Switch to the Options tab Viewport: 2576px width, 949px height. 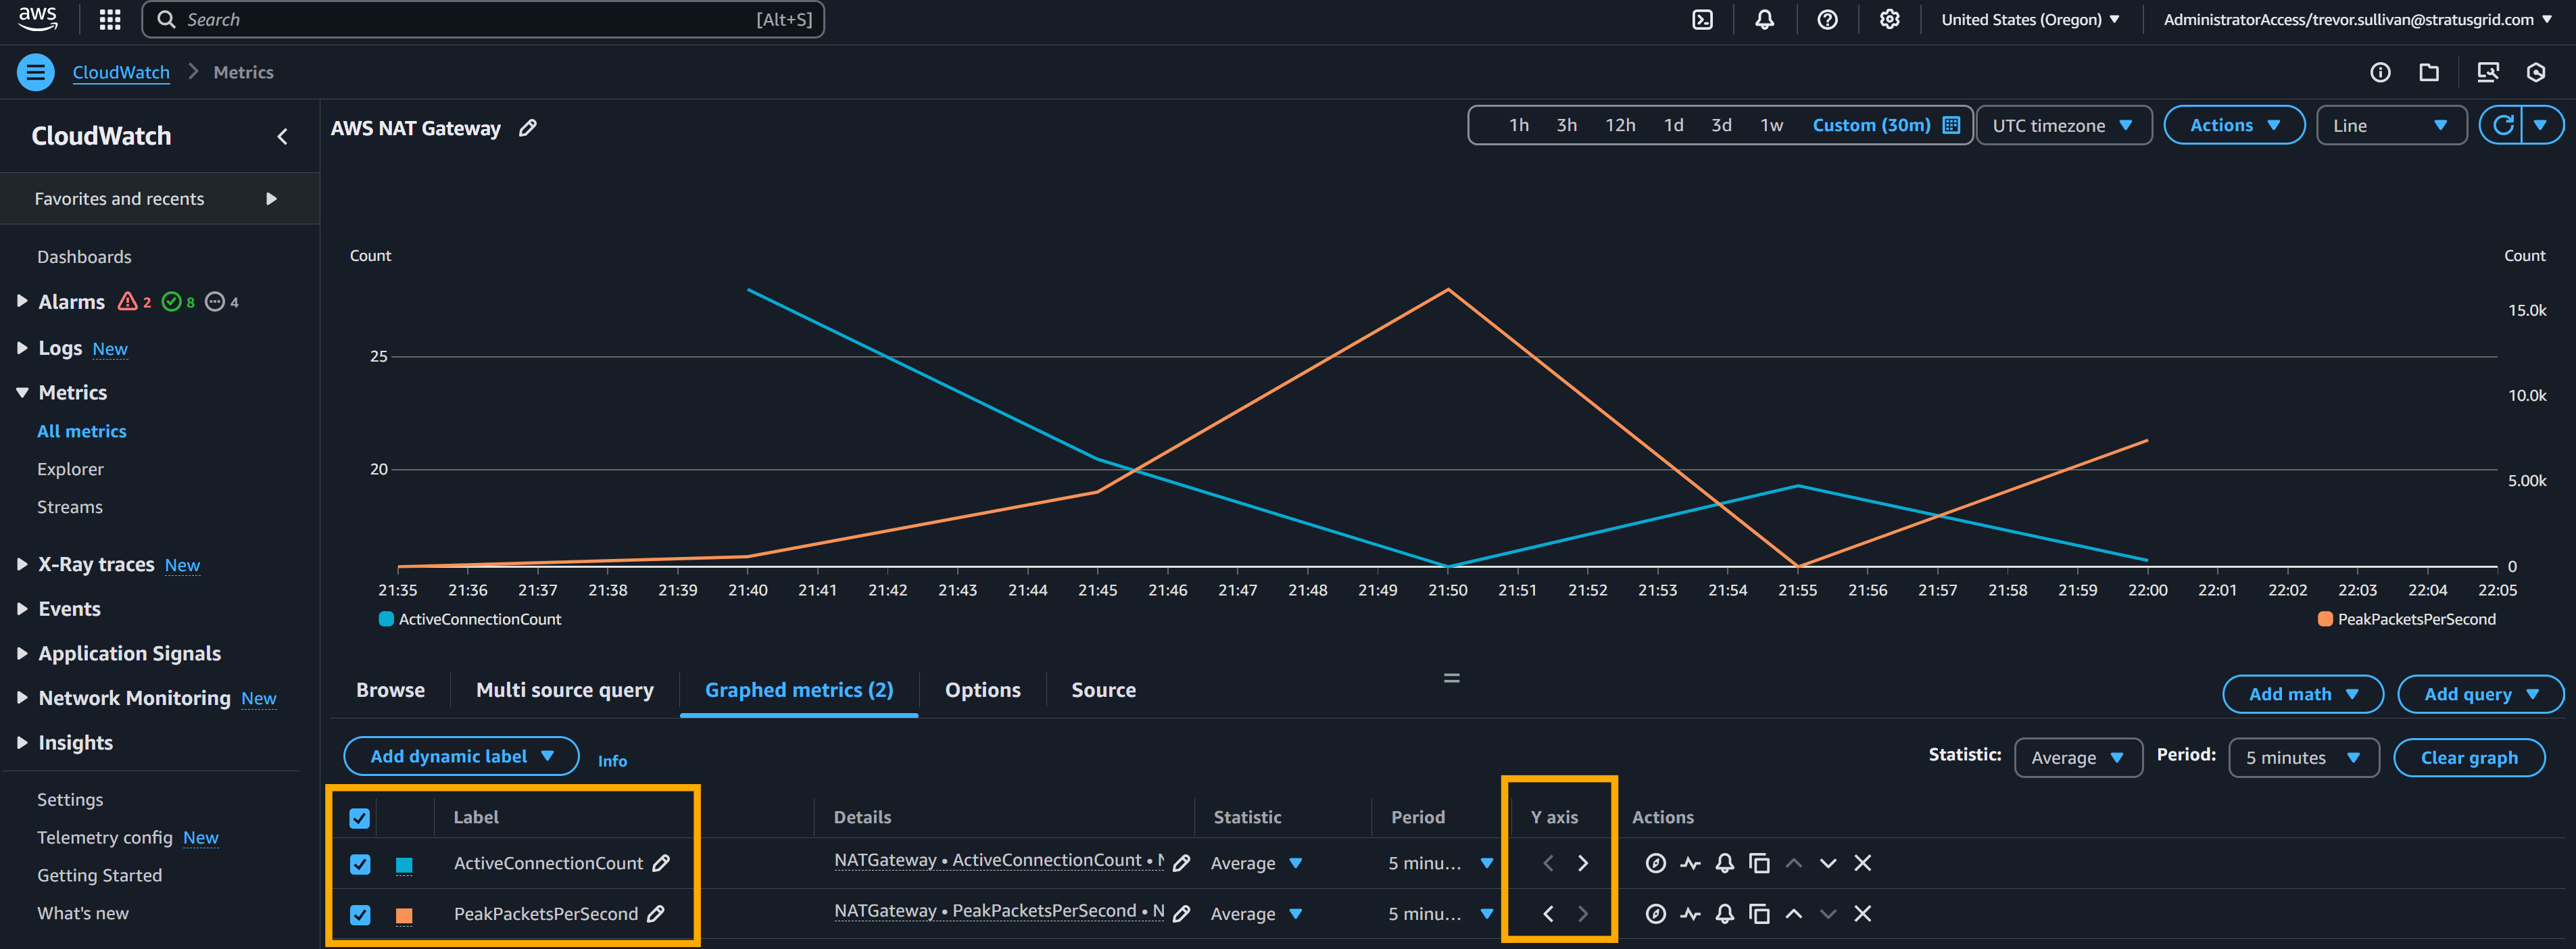pyautogui.click(x=983, y=690)
